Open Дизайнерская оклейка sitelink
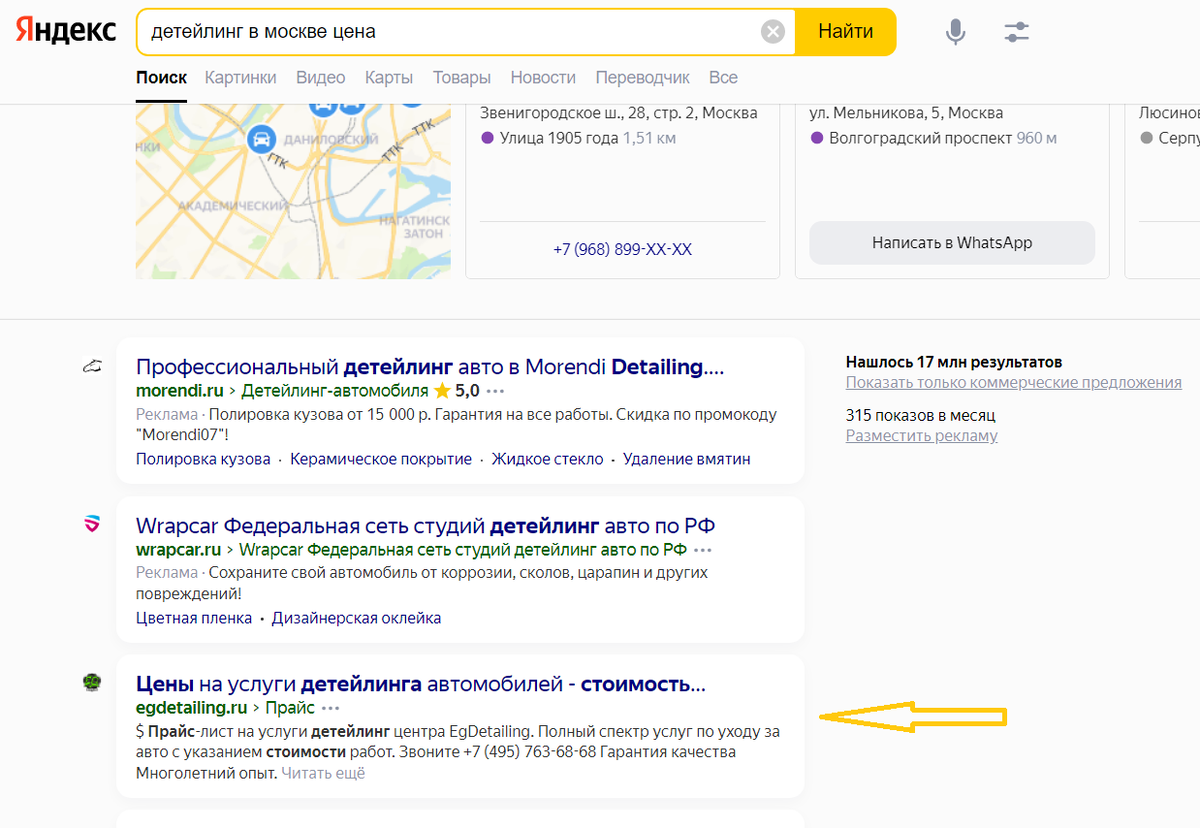The image size is (1200, 828). pyautogui.click(x=356, y=618)
